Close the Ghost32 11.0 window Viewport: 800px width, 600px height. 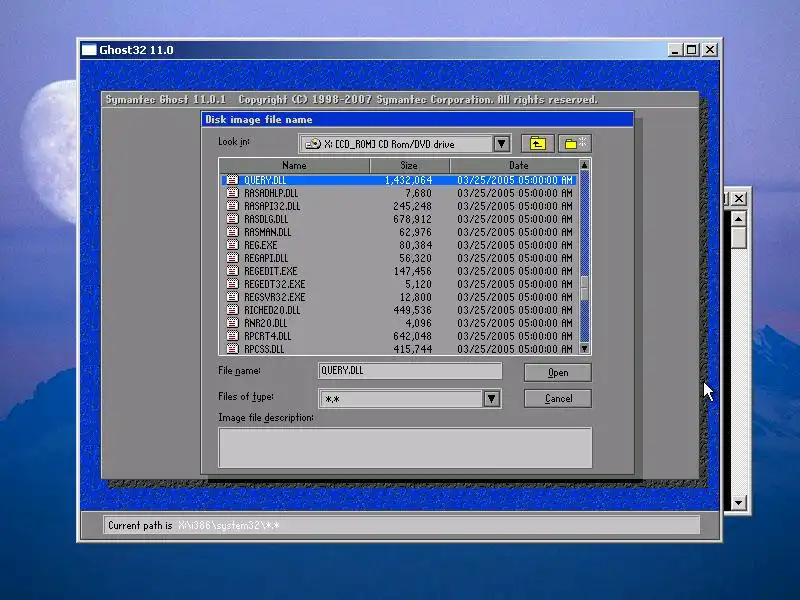(x=710, y=50)
